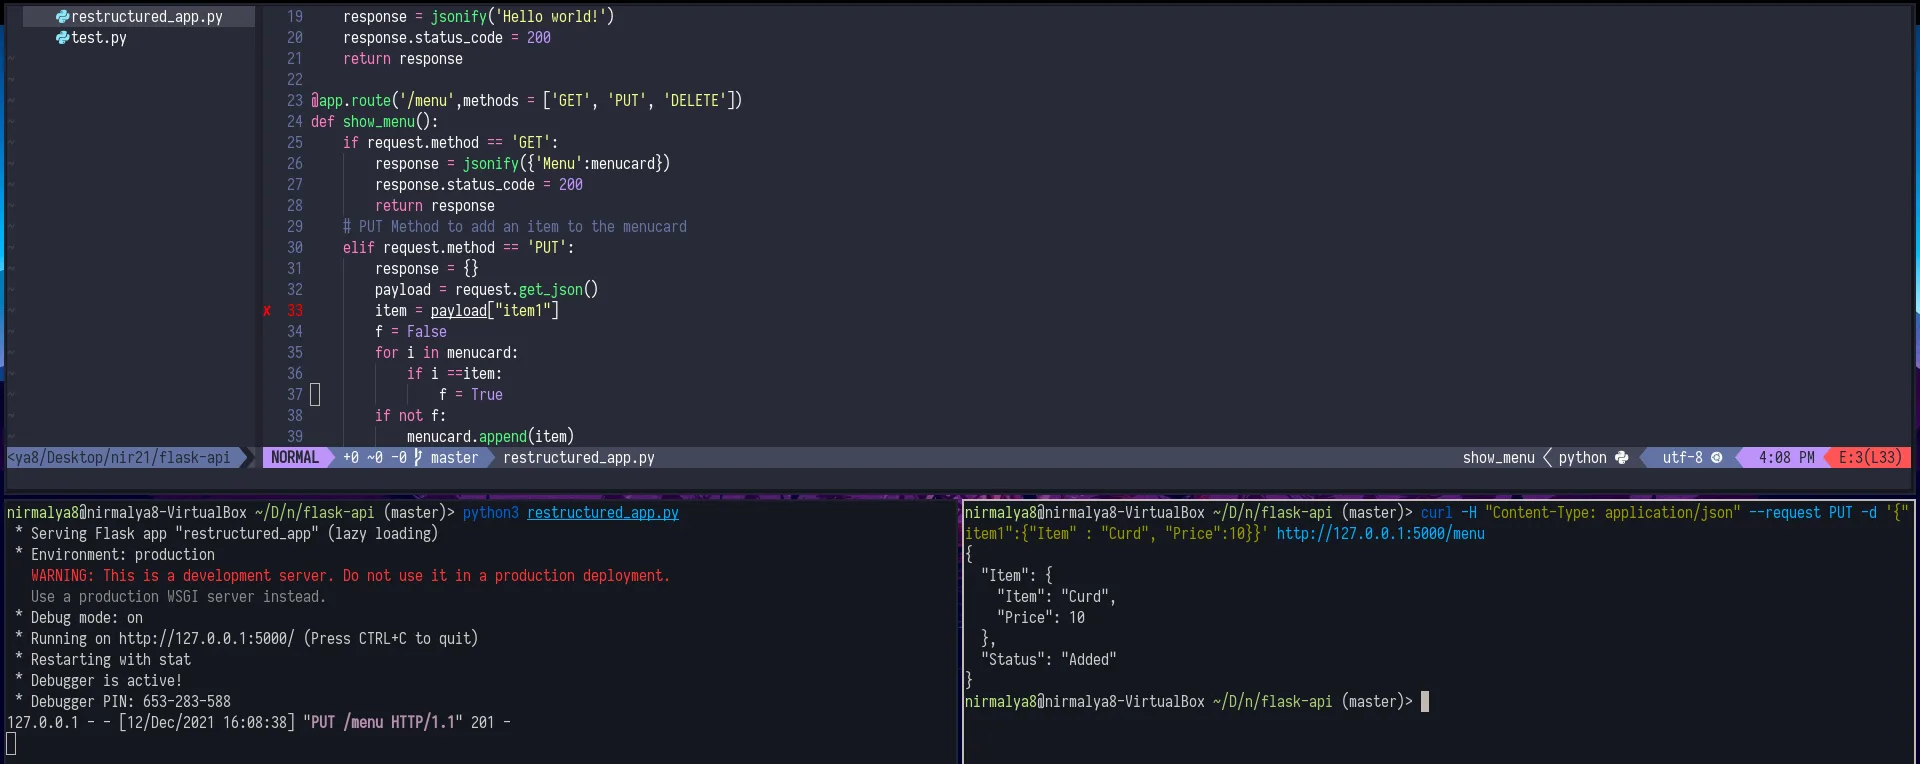Click the cursor at the bottom of the left terminal
The width and height of the screenshot is (1920, 764).
click(11, 744)
